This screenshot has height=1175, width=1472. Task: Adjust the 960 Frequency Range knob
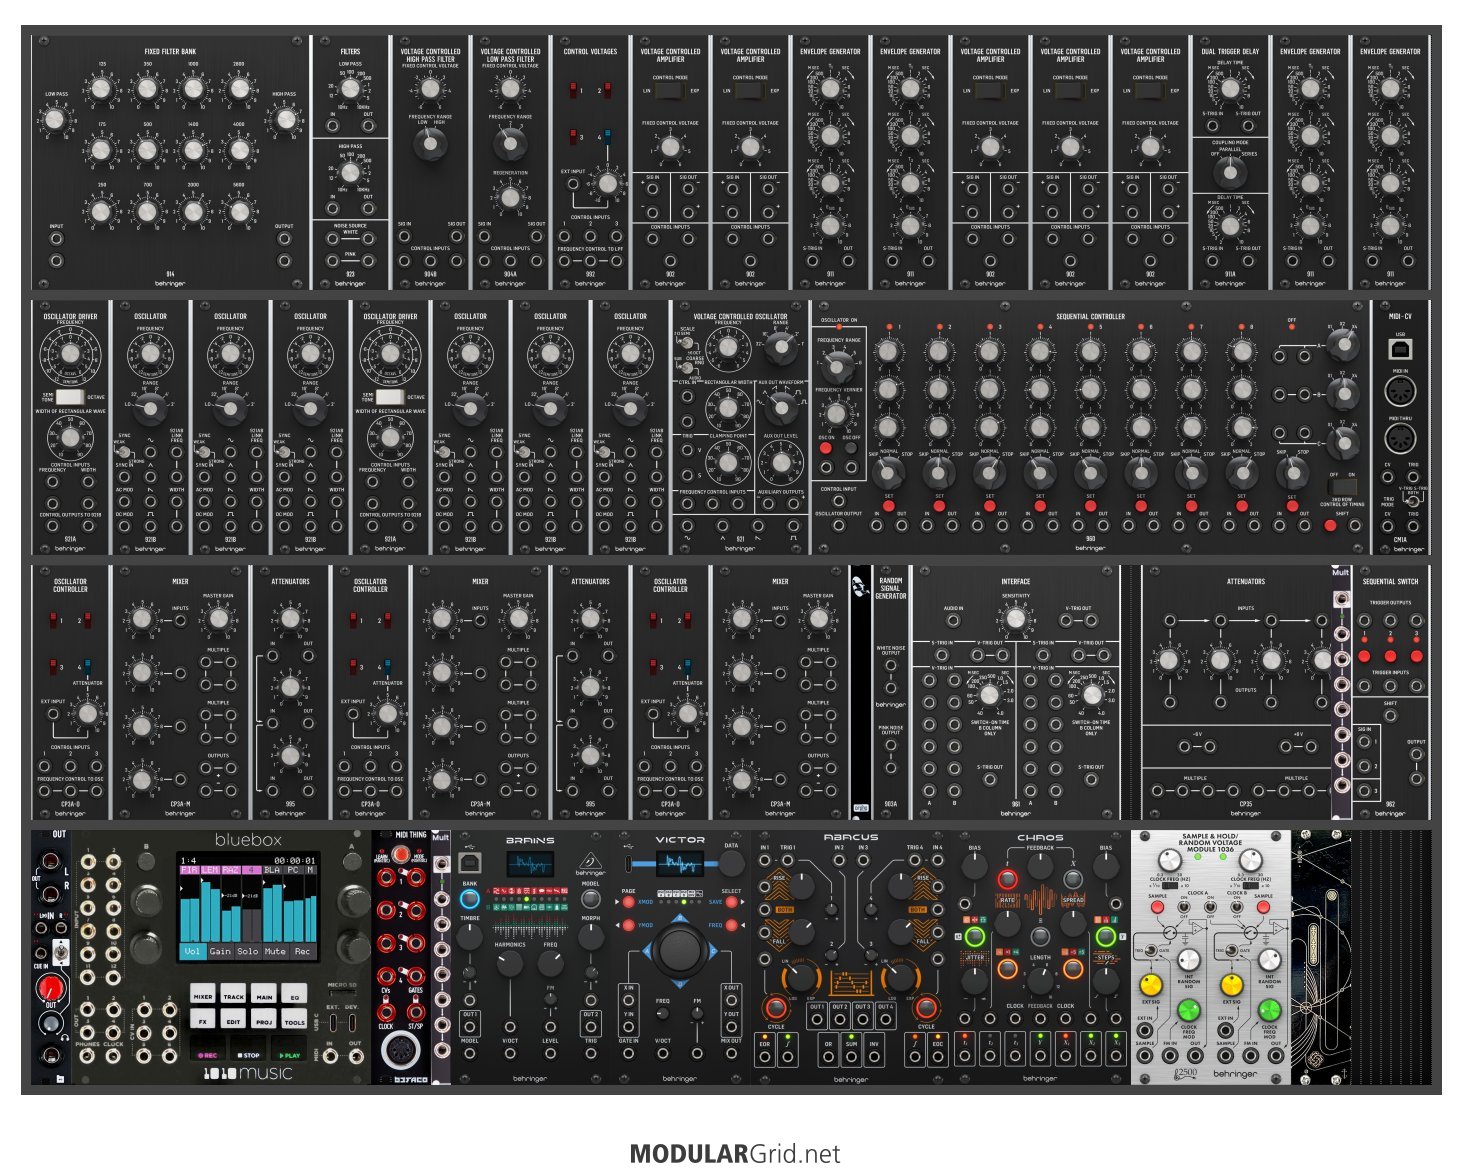click(x=838, y=367)
